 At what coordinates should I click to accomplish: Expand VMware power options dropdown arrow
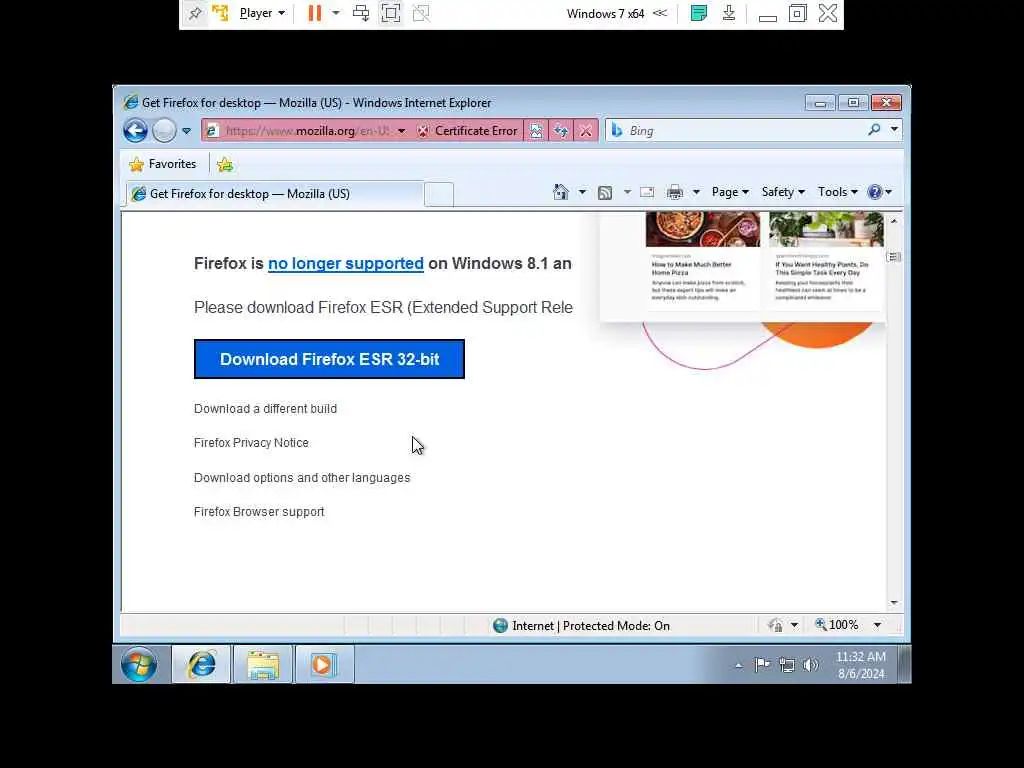[336, 13]
